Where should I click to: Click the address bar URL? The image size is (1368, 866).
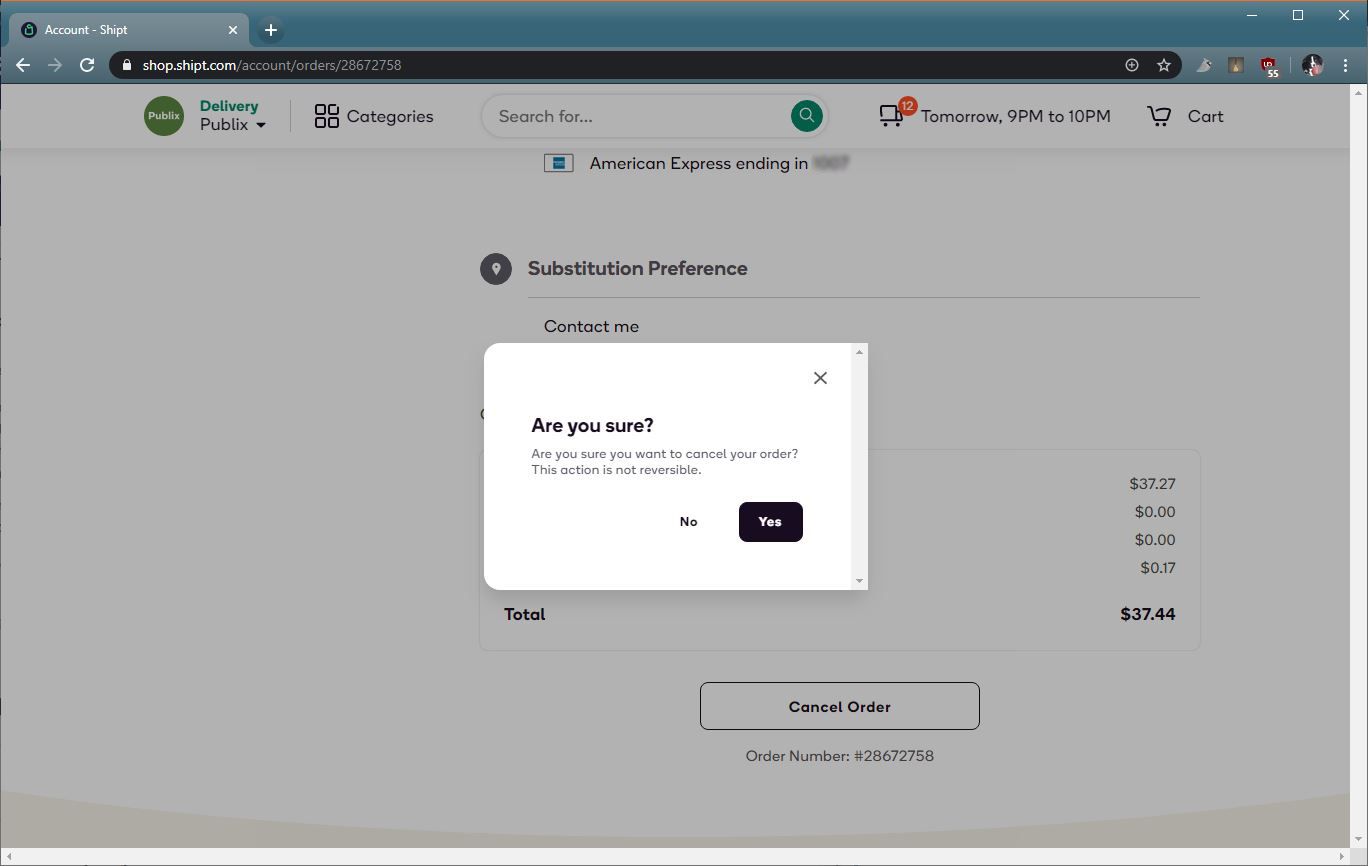pos(271,65)
